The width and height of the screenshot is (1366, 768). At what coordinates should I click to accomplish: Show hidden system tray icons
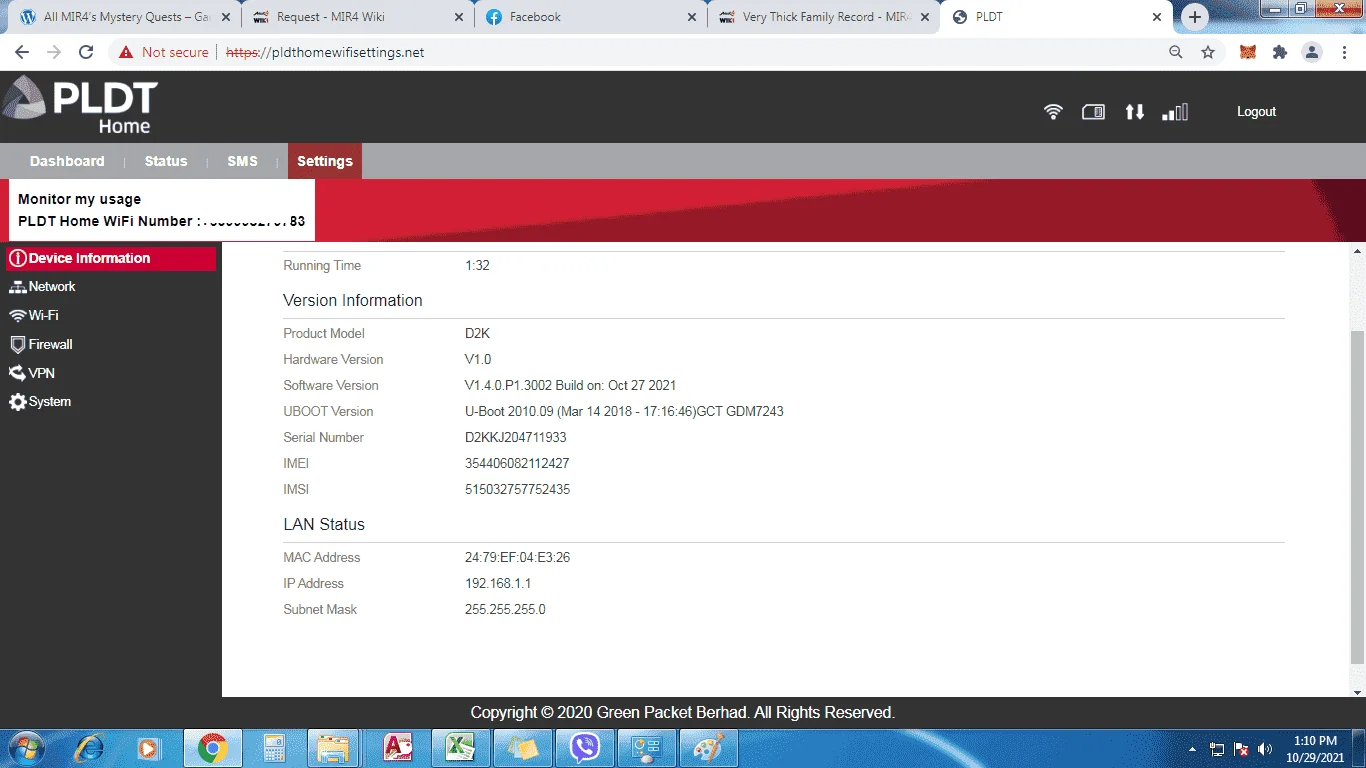pos(1193,748)
